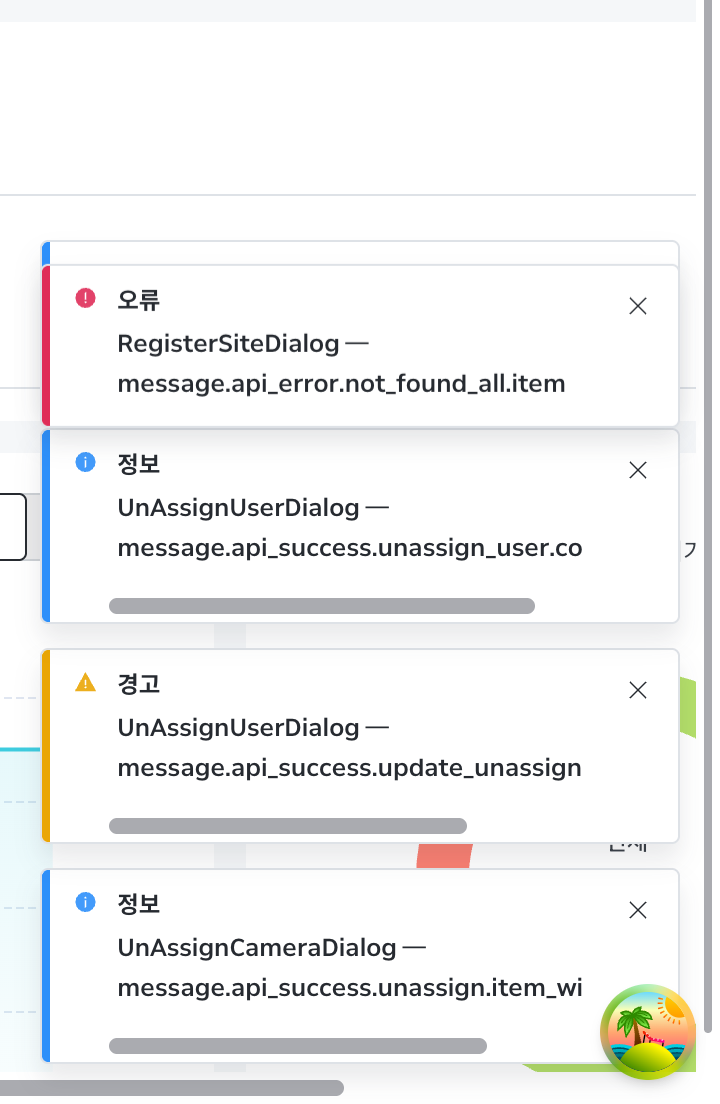Click the 경고 toast title
The width and height of the screenshot is (720, 1104).
pos(139,684)
